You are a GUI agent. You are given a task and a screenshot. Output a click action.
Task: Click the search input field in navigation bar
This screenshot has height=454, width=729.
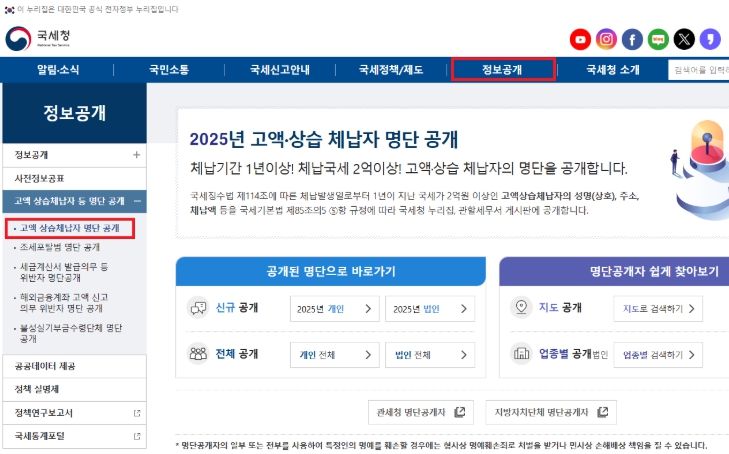point(698,70)
